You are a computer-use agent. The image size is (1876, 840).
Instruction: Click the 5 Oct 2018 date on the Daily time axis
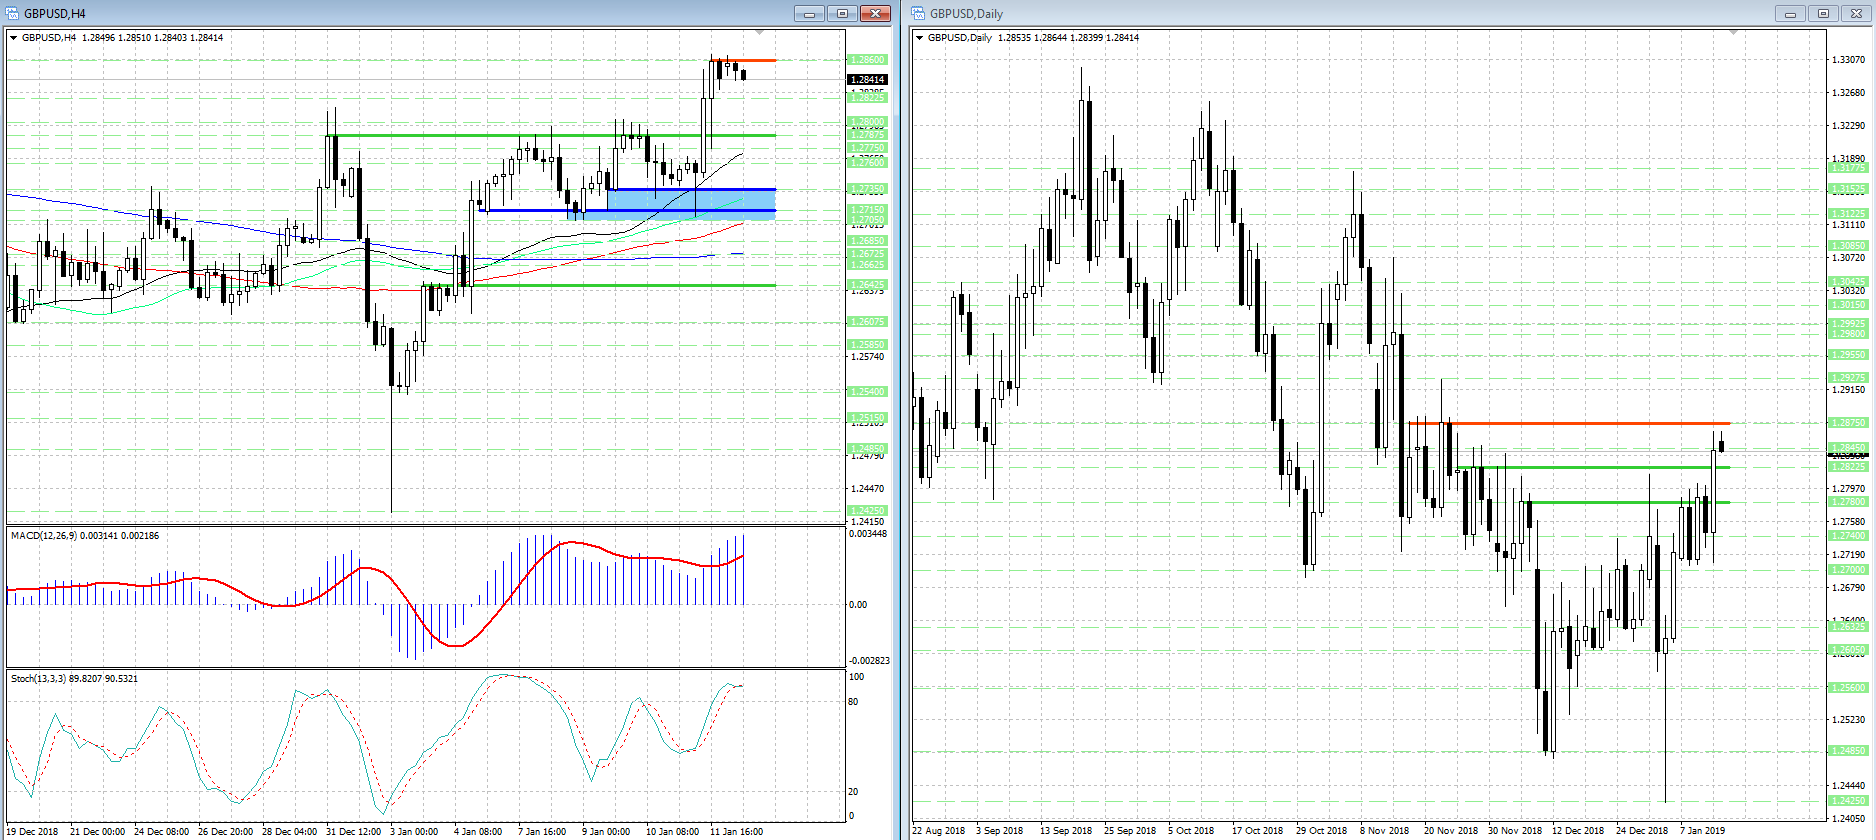(1190, 831)
